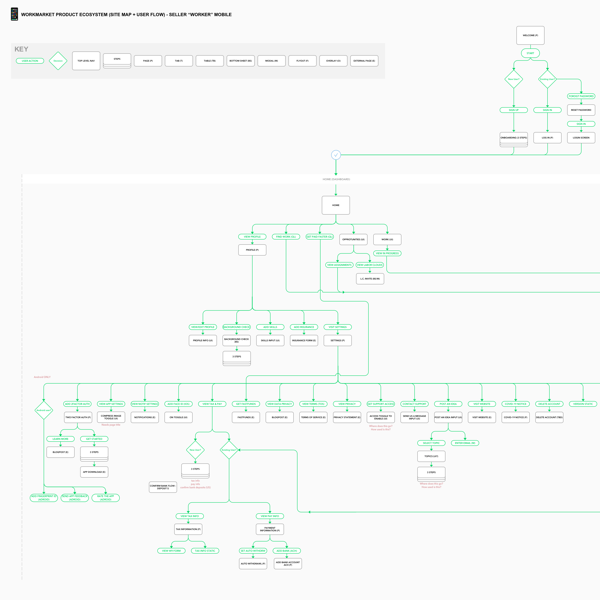Select the TWO FACTOR AUTH (P) box
The width and height of the screenshot is (600, 600).
point(78,417)
